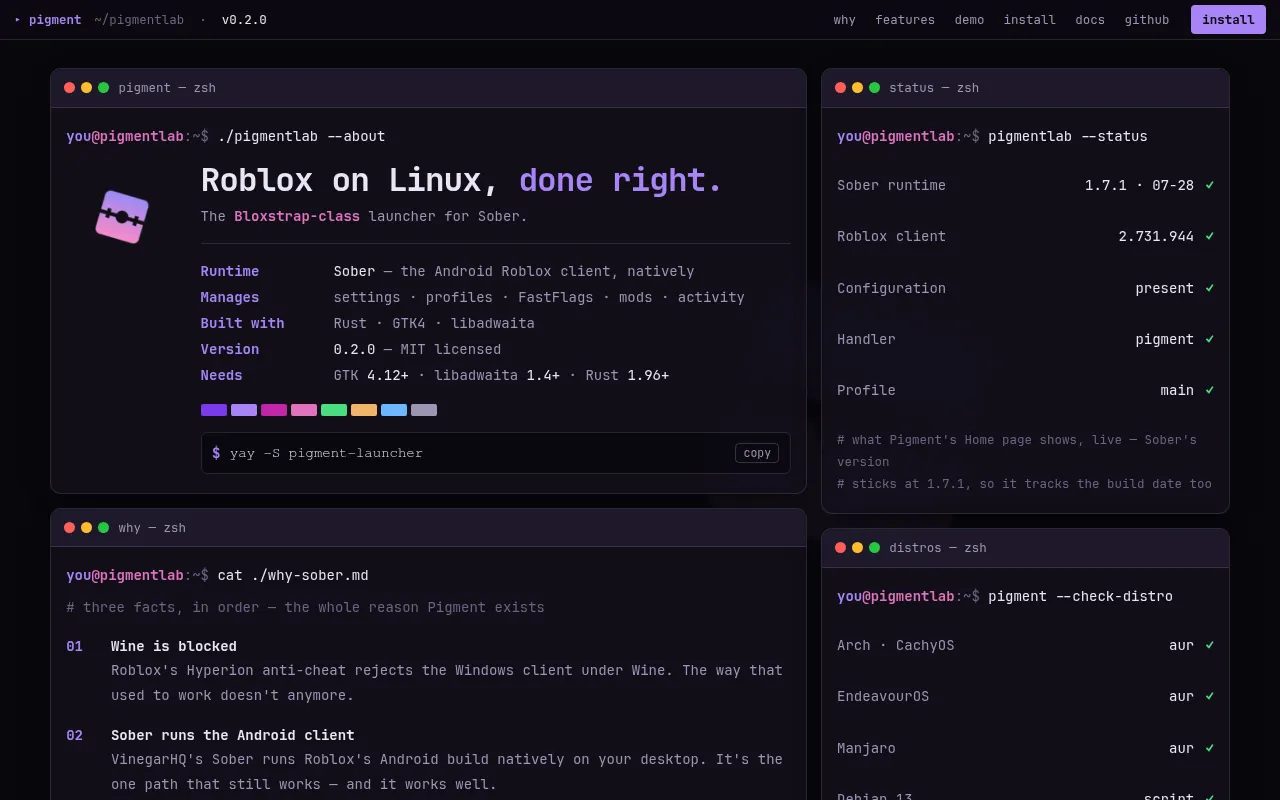Go to the demo nav item

click(969, 20)
